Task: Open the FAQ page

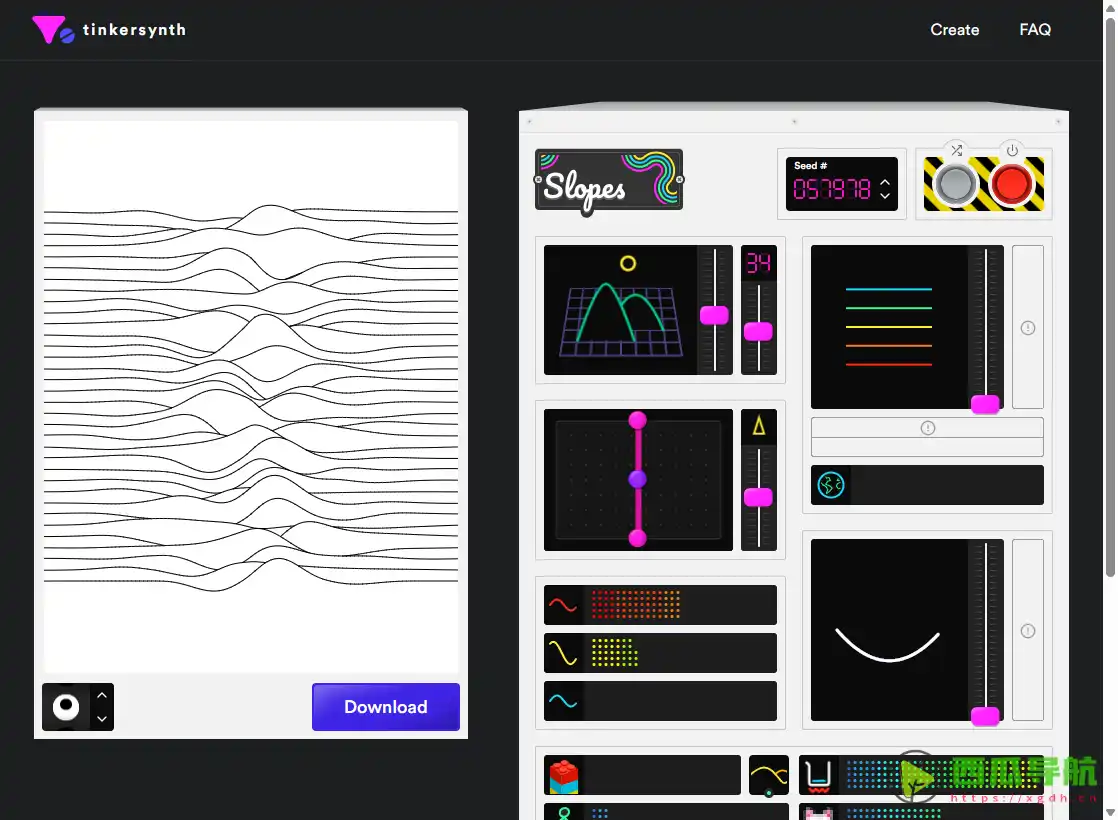Action: [1034, 30]
